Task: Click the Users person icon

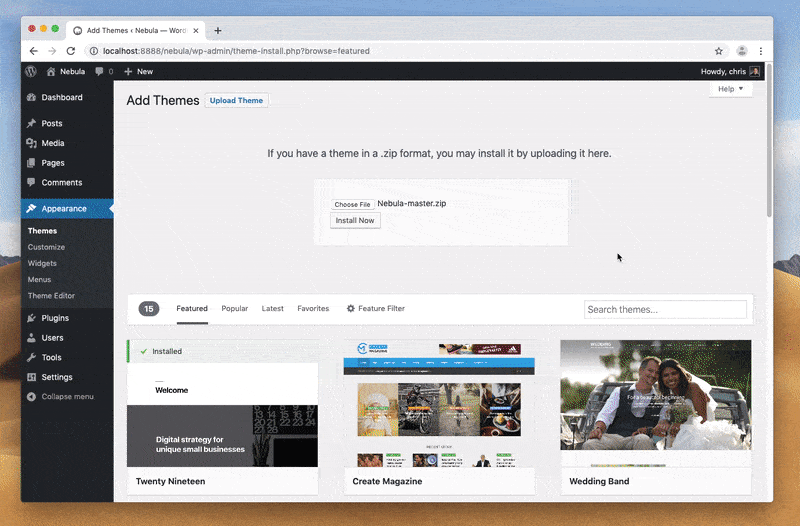Action: click(32, 338)
